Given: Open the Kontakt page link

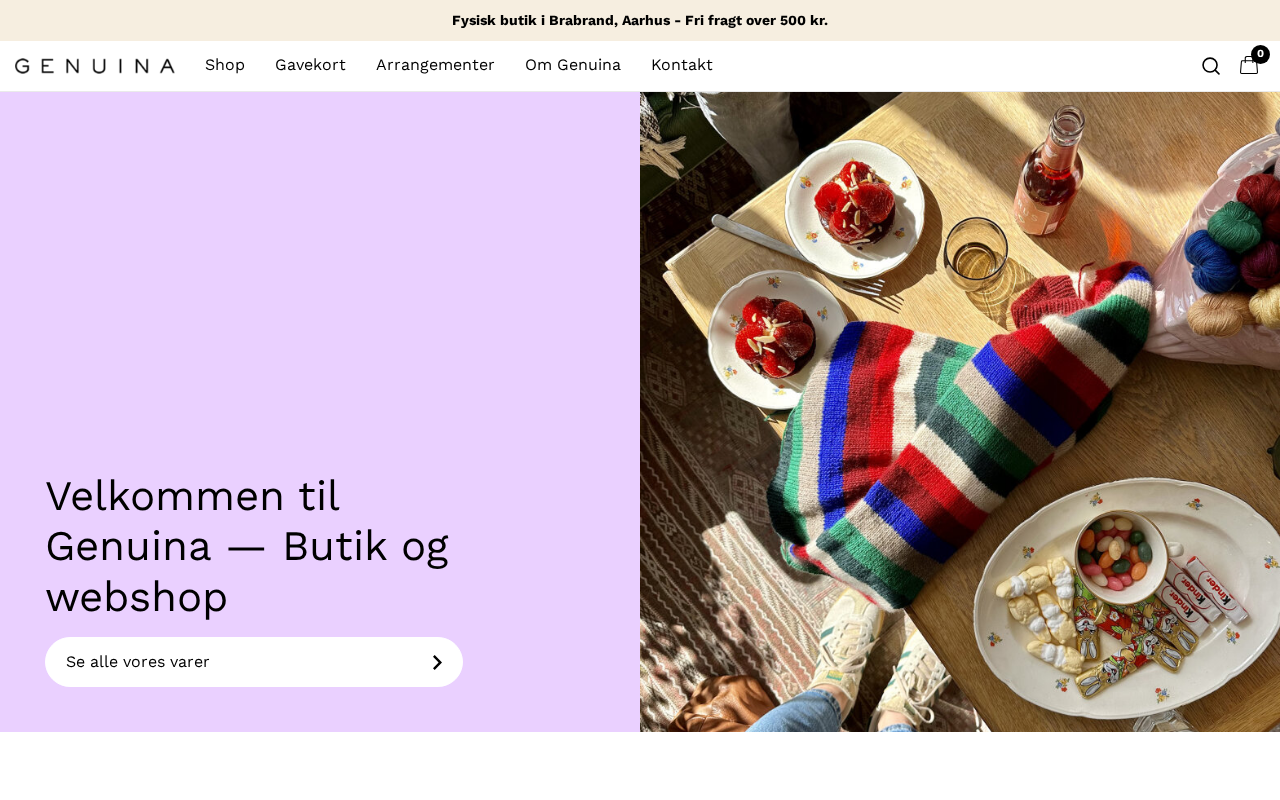Looking at the screenshot, I should tap(682, 65).
